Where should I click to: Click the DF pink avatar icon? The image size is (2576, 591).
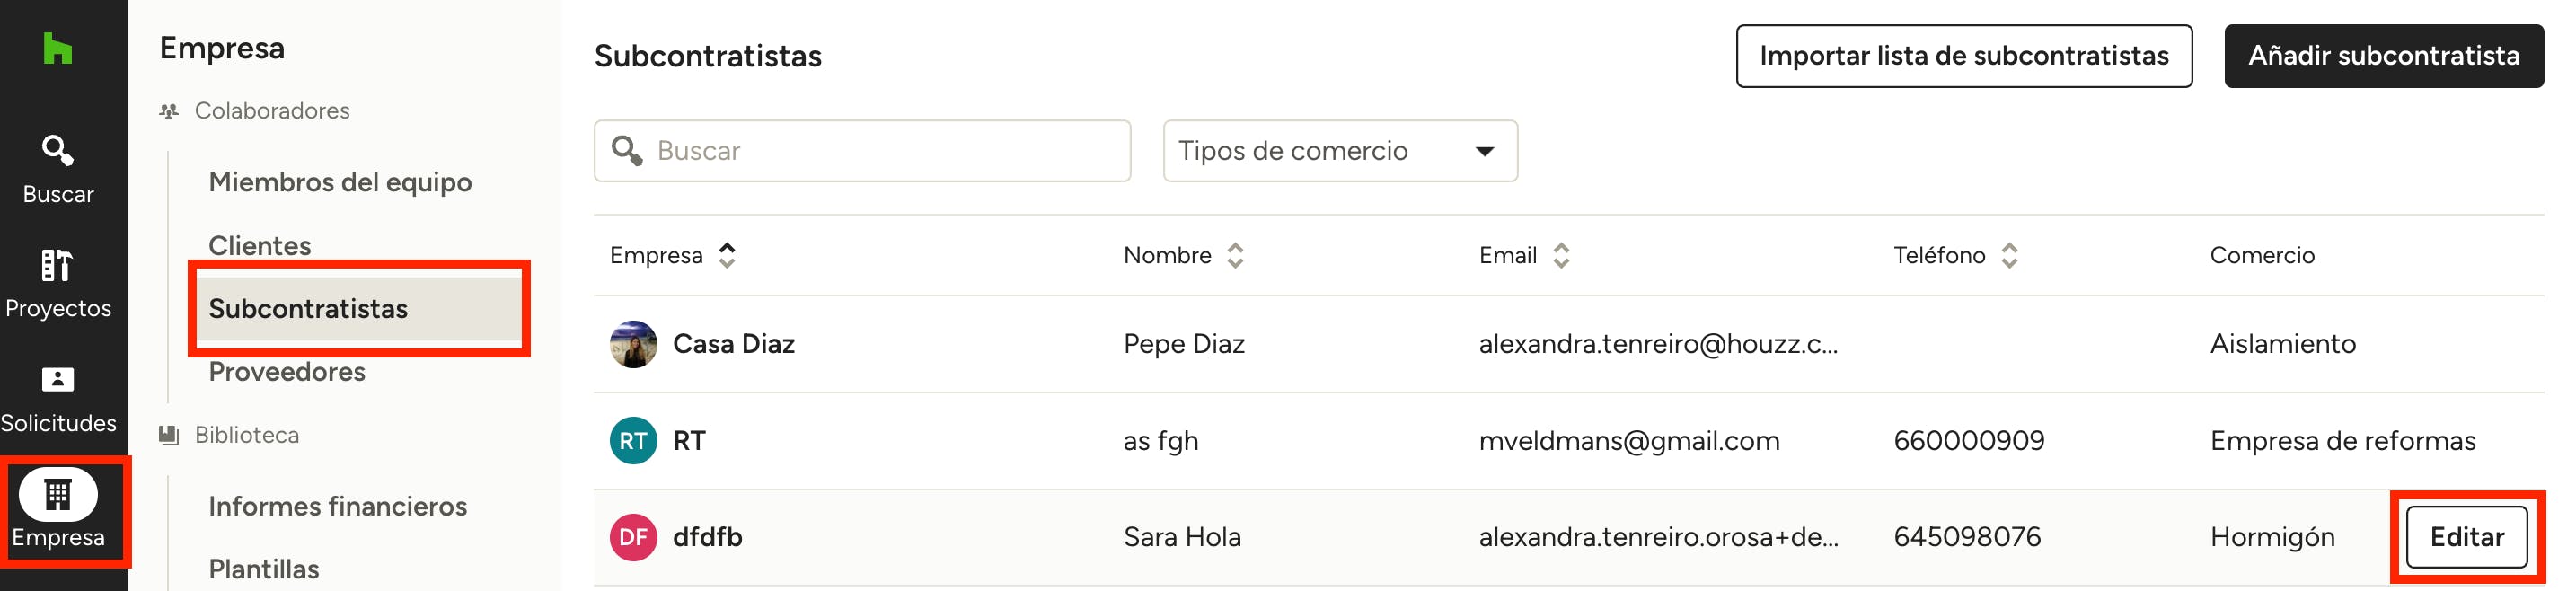633,538
